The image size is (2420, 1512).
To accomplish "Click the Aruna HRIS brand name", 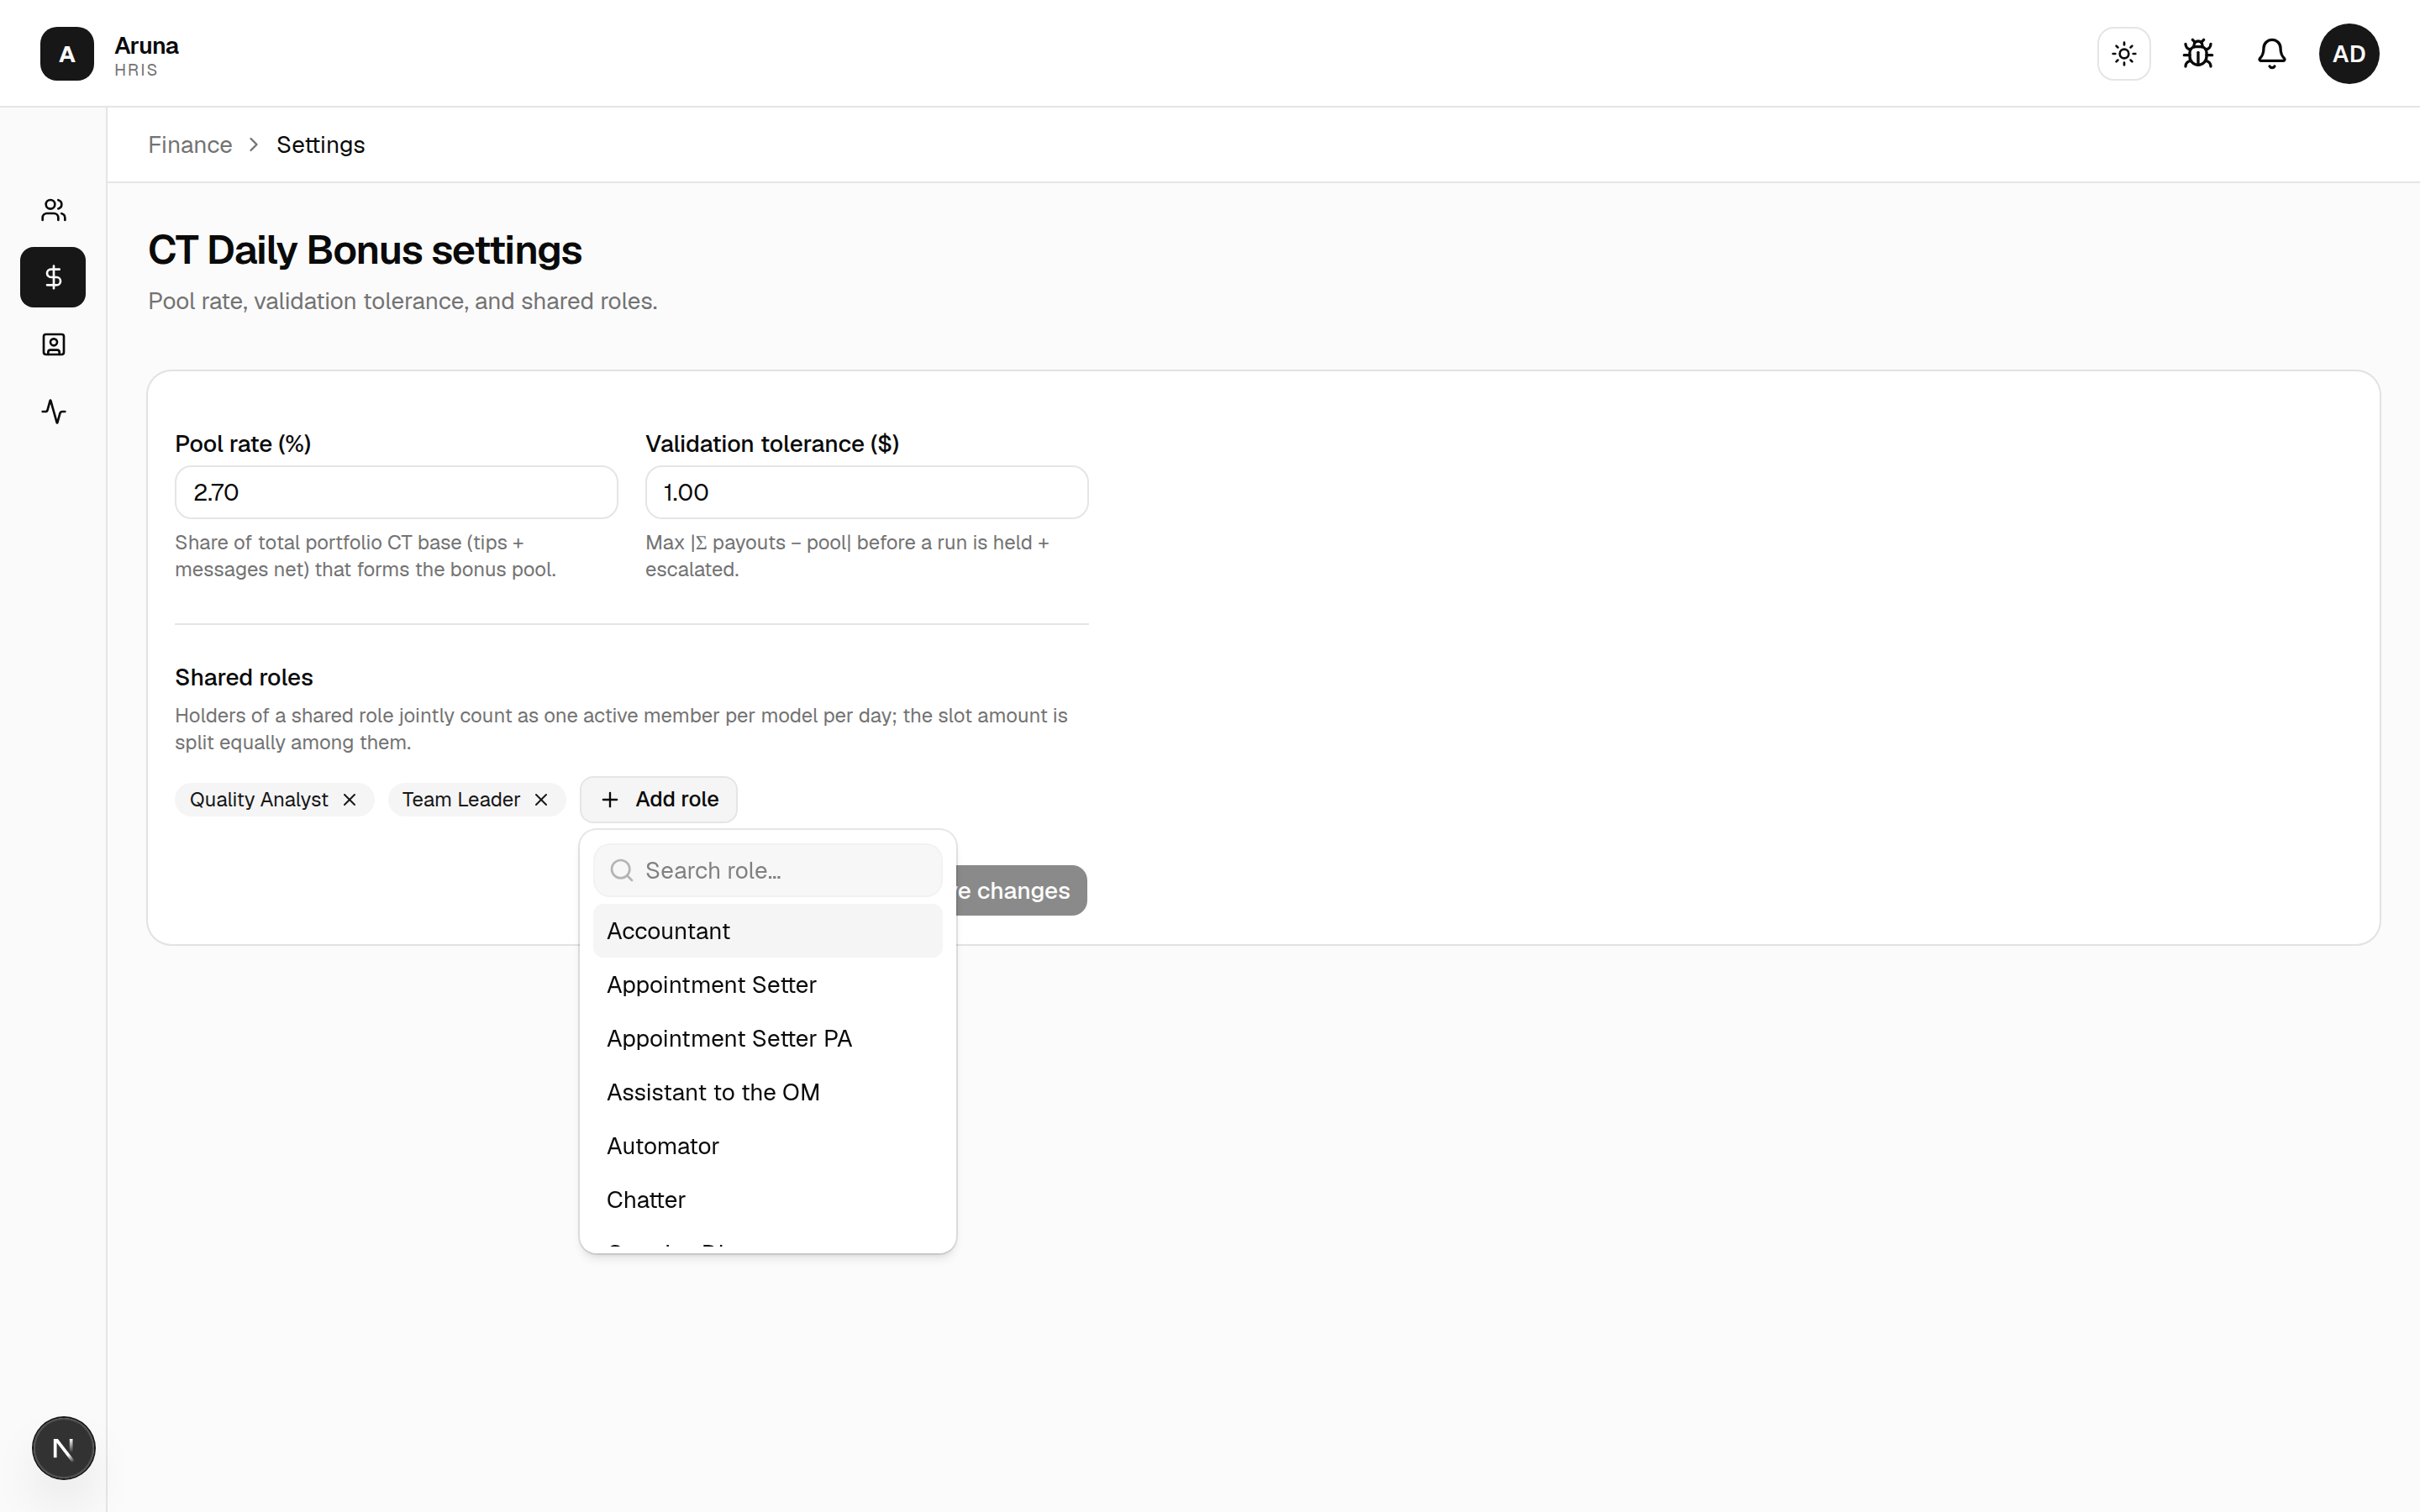I will [146, 56].
